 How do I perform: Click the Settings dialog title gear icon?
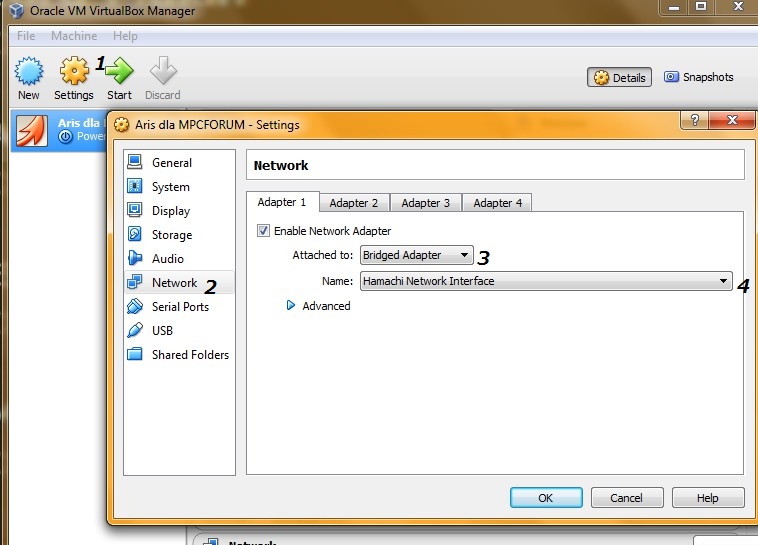[121, 125]
